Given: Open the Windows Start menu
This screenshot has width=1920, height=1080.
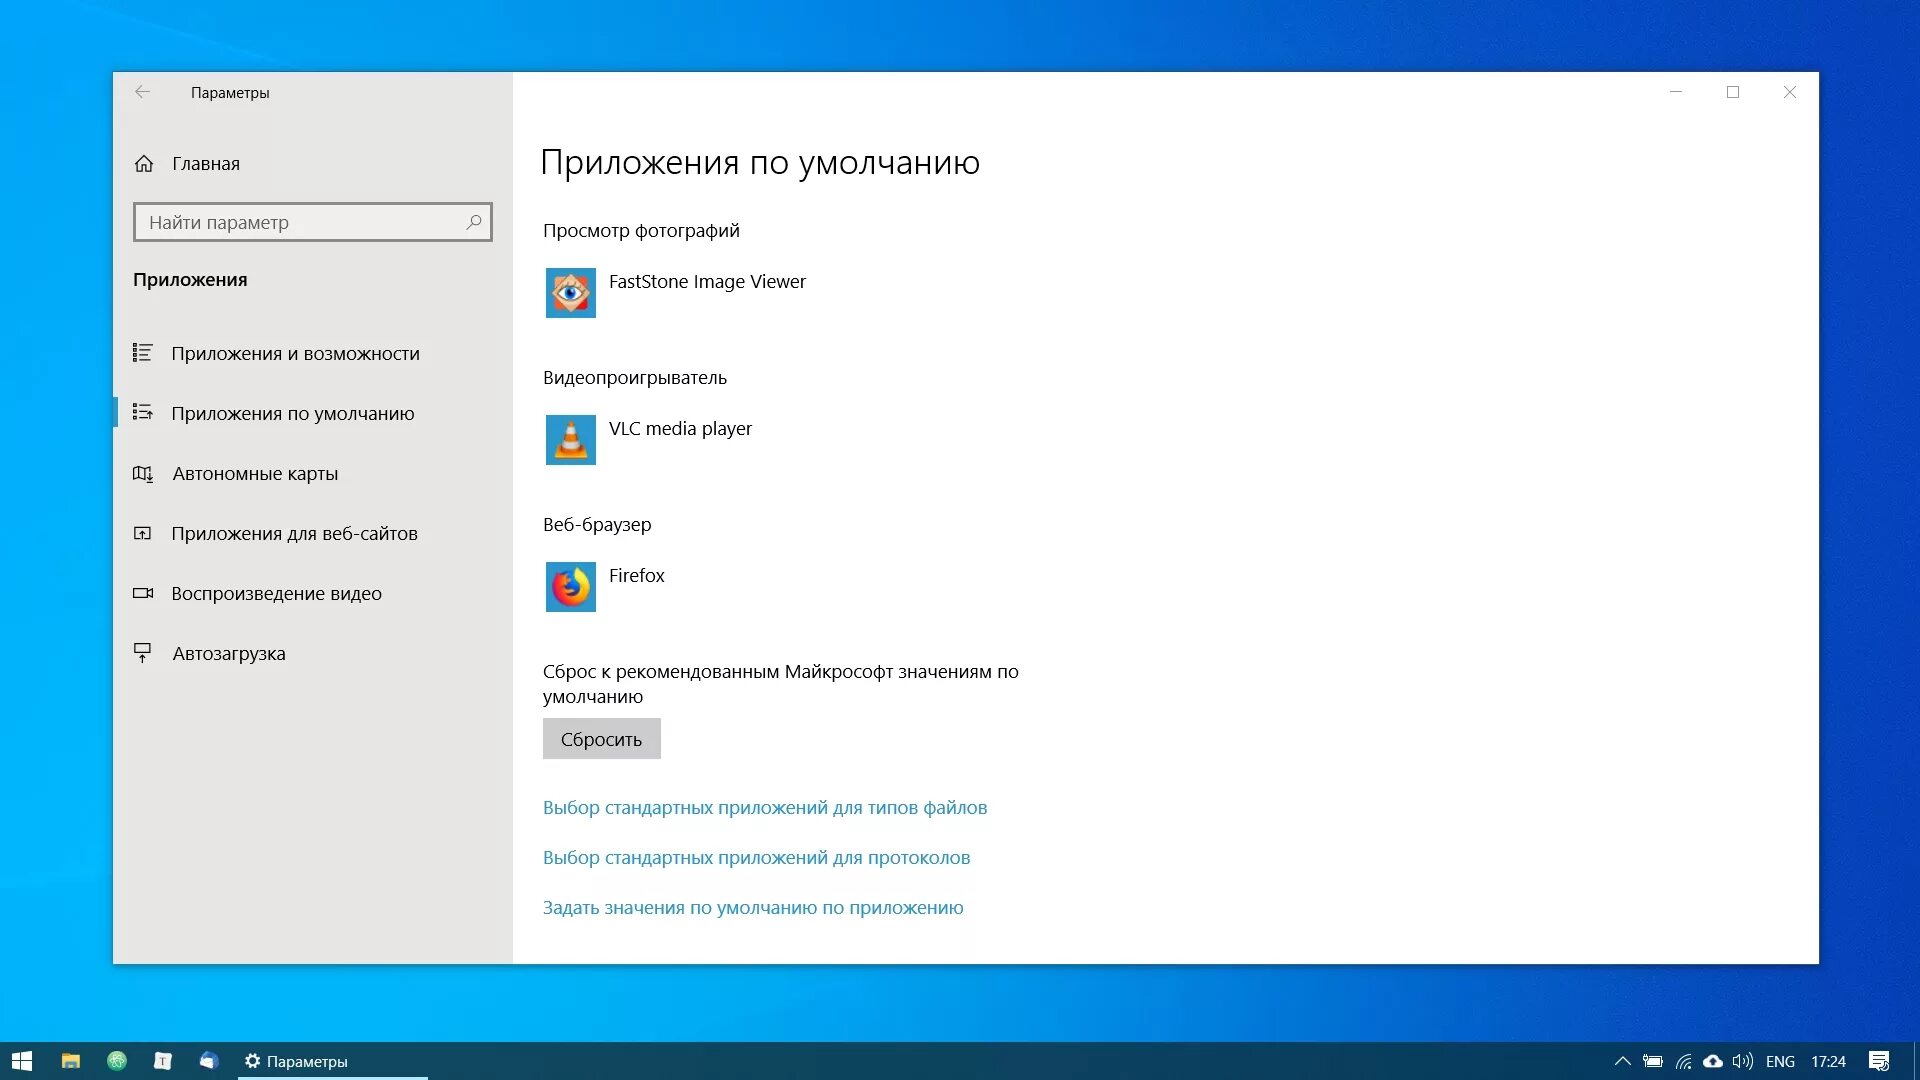Looking at the screenshot, I should tap(22, 1061).
